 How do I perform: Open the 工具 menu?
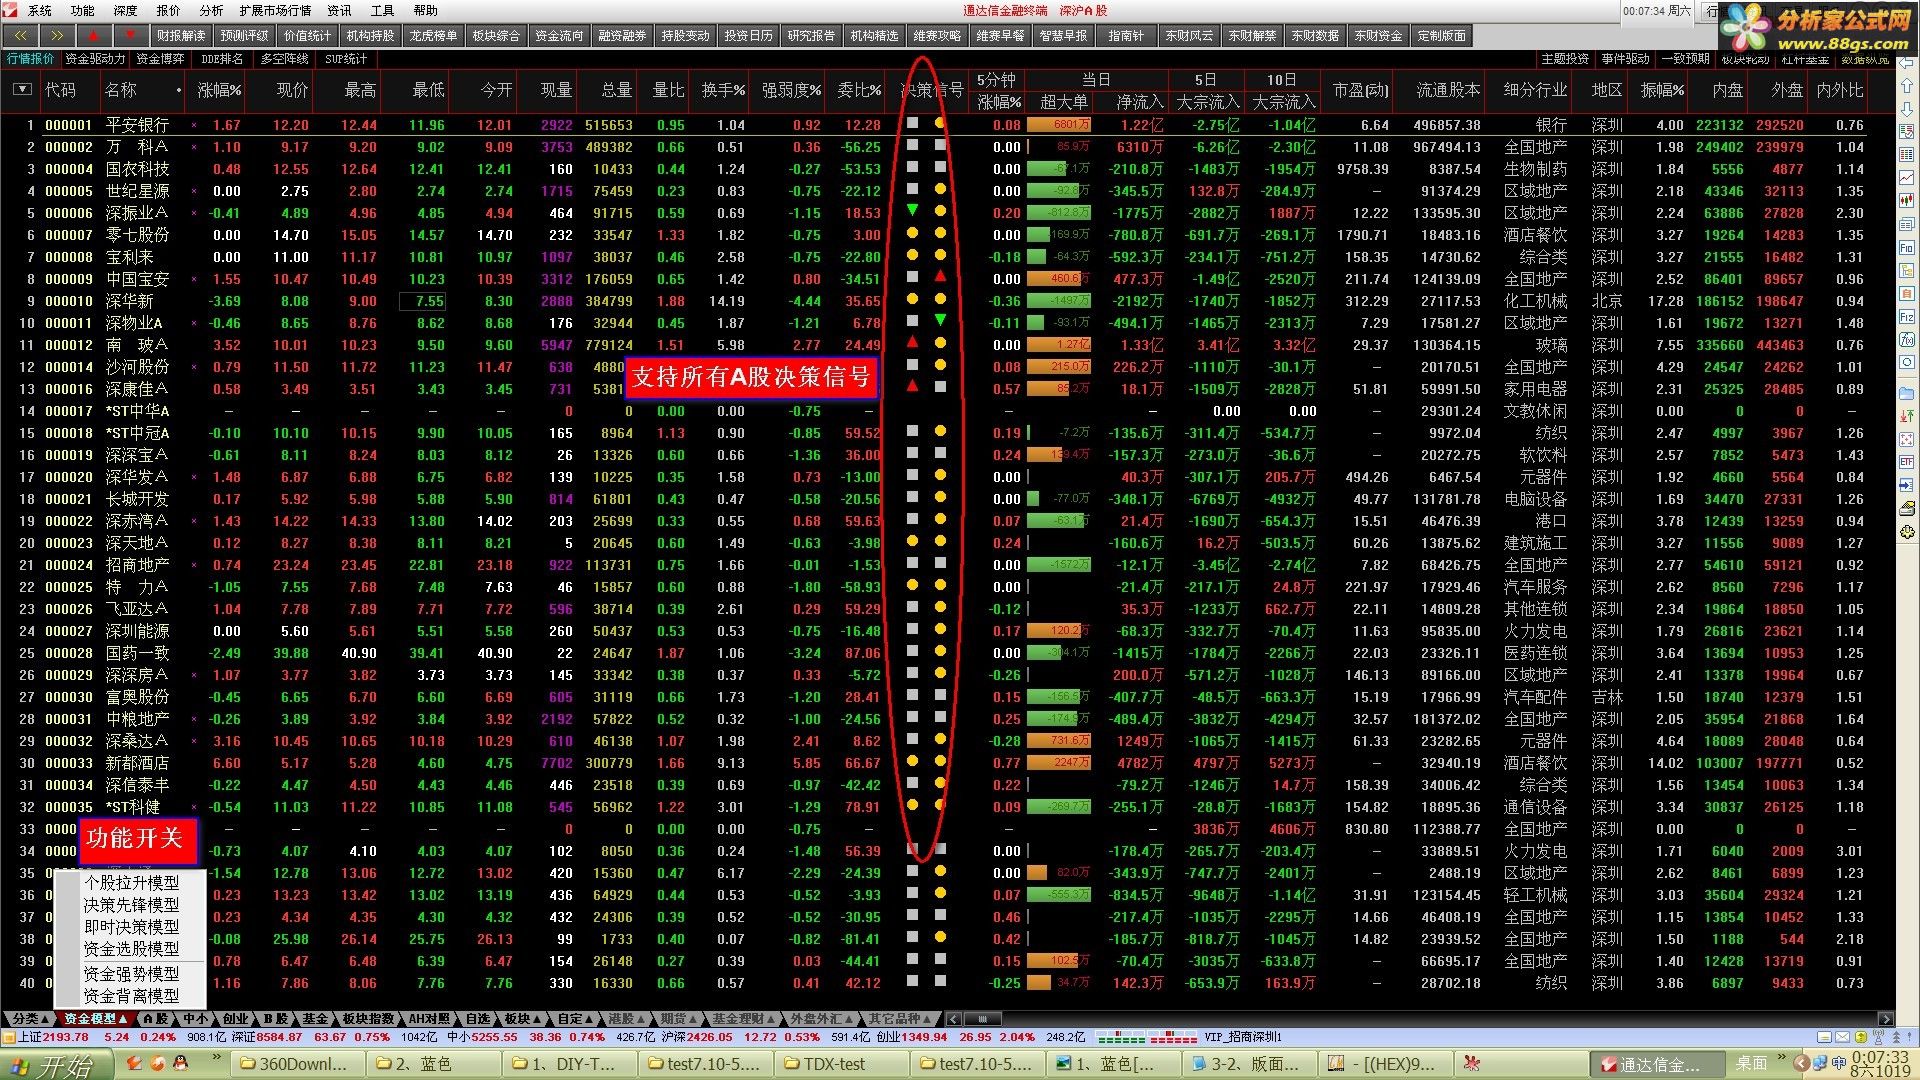pyautogui.click(x=382, y=10)
